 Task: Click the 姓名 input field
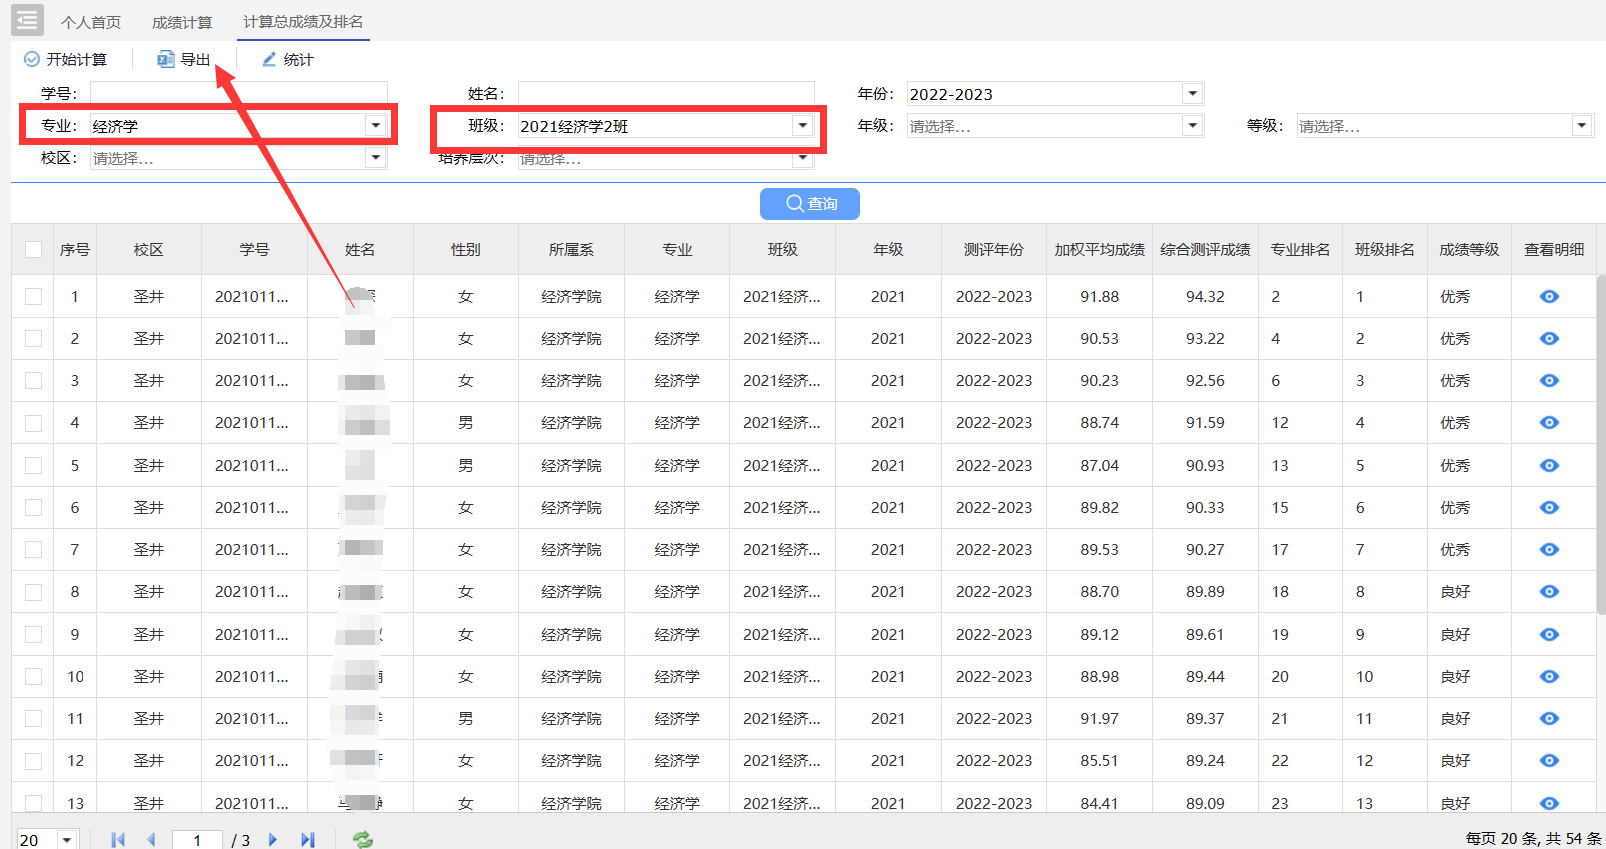tap(666, 93)
